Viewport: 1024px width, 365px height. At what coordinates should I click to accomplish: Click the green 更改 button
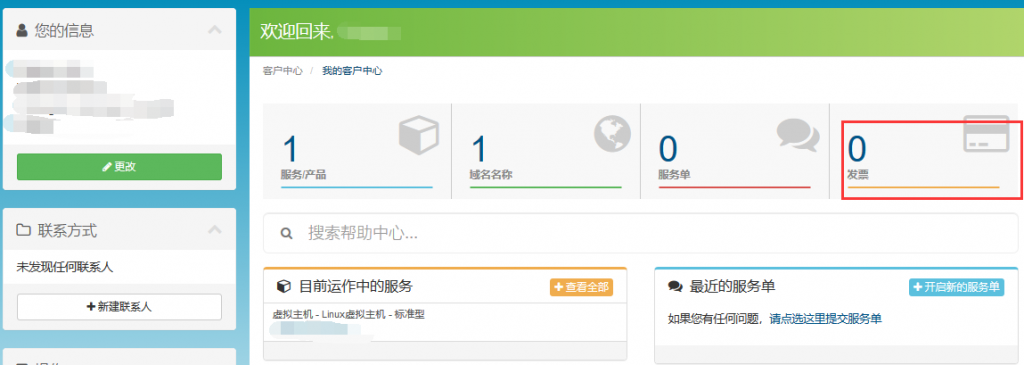tap(120, 167)
